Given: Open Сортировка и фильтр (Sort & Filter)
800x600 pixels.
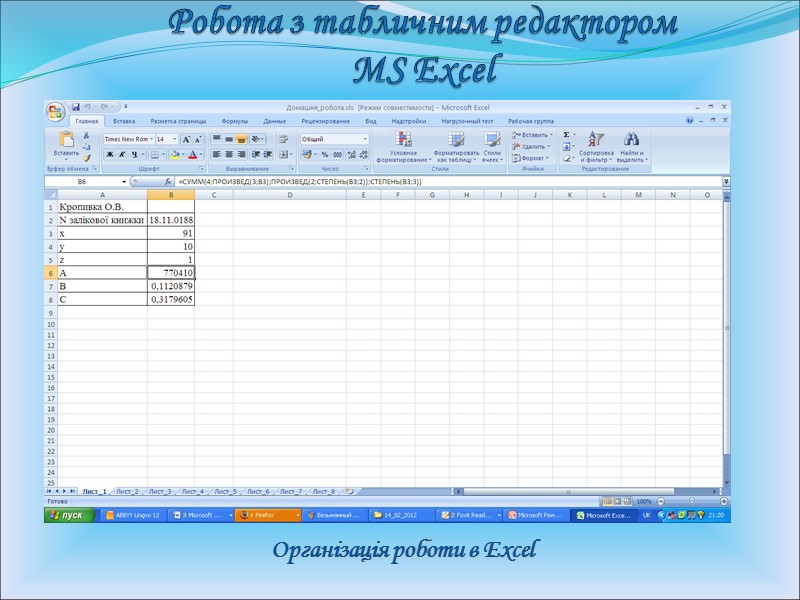Looking at the screenshot, I should click(x=596, y=147).
